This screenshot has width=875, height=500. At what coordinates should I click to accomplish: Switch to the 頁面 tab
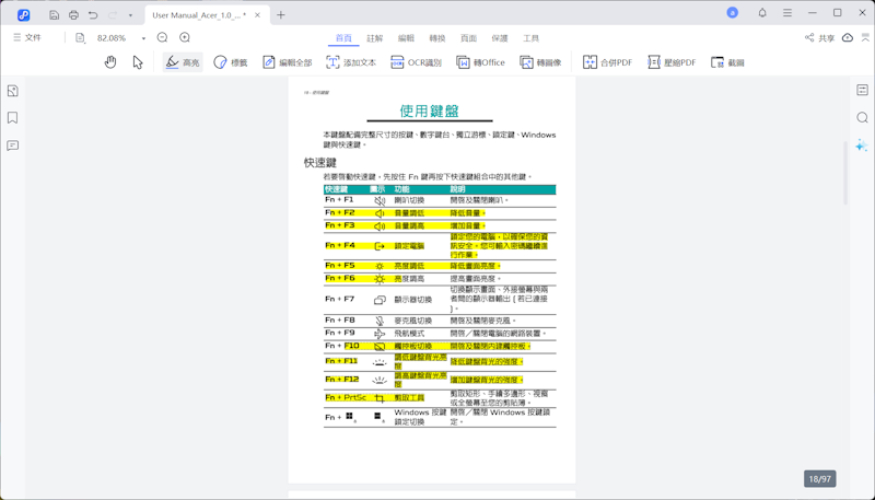[469, 38]
